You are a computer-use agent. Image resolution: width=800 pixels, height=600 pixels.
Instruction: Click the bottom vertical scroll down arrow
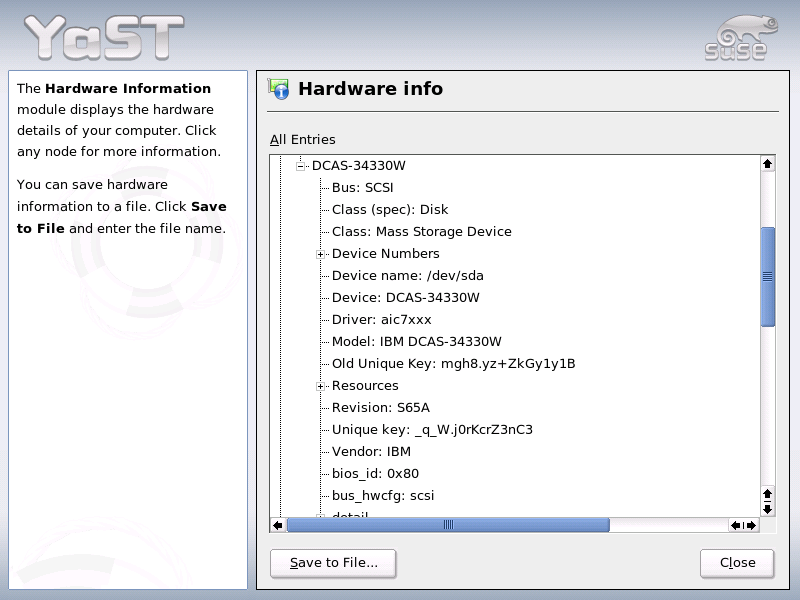tap(767, 509)
